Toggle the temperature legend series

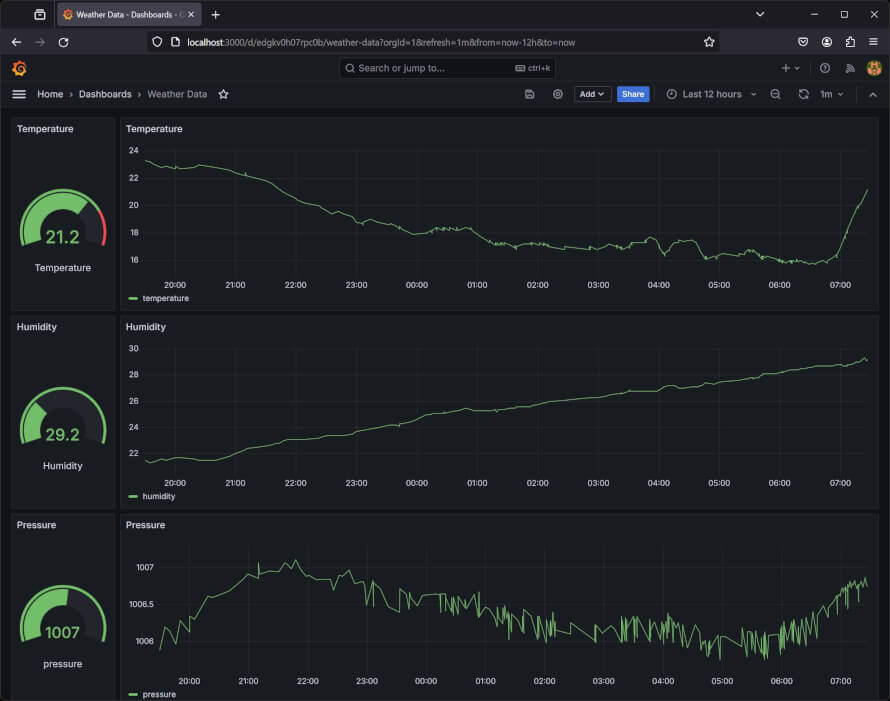pos(165,298)
